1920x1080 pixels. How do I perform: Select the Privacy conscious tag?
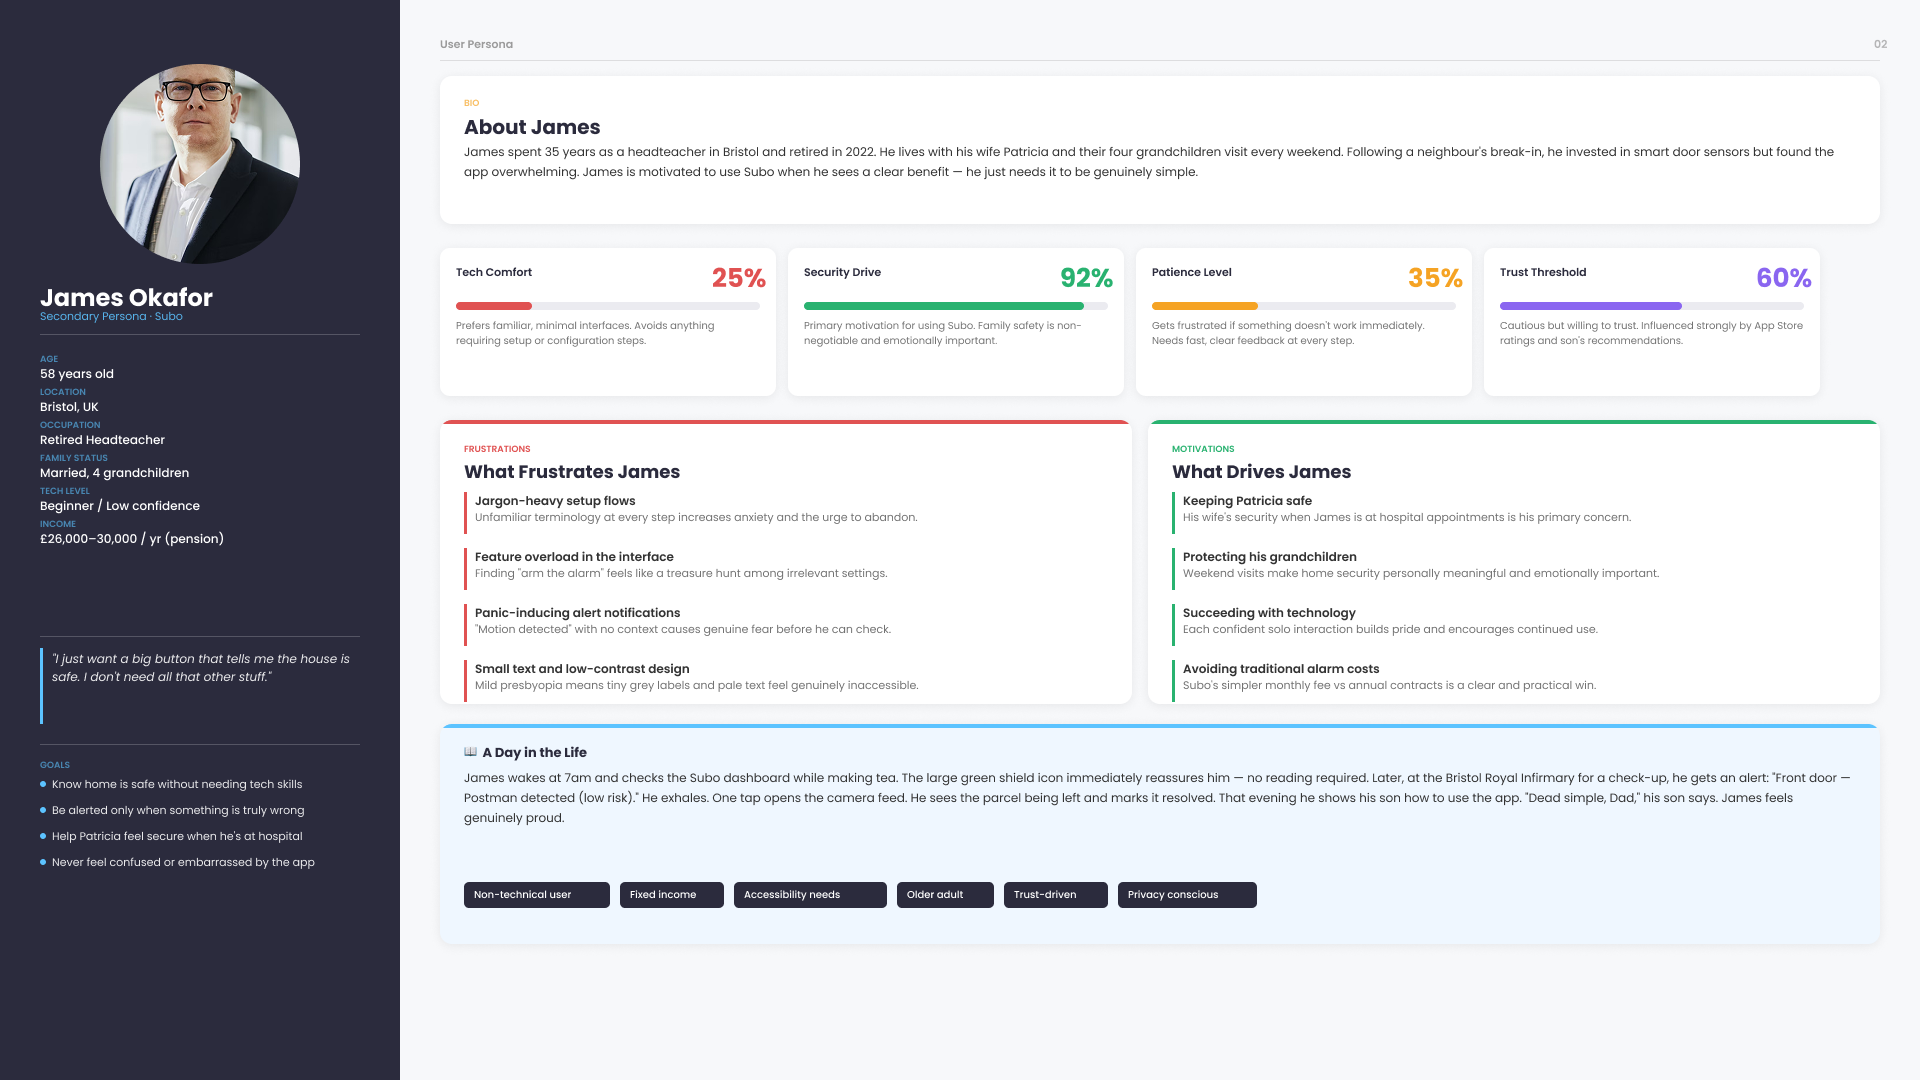[x=1187, y=895]
